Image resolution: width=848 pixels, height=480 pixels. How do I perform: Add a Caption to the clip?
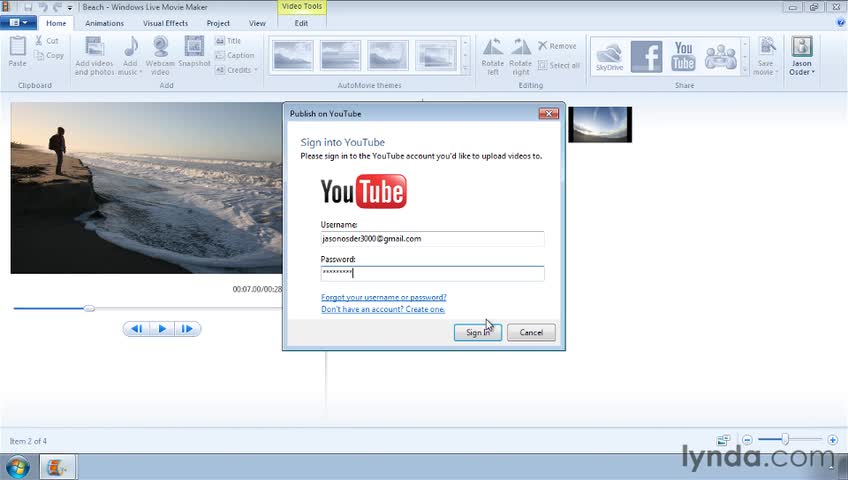coord(235,55)
